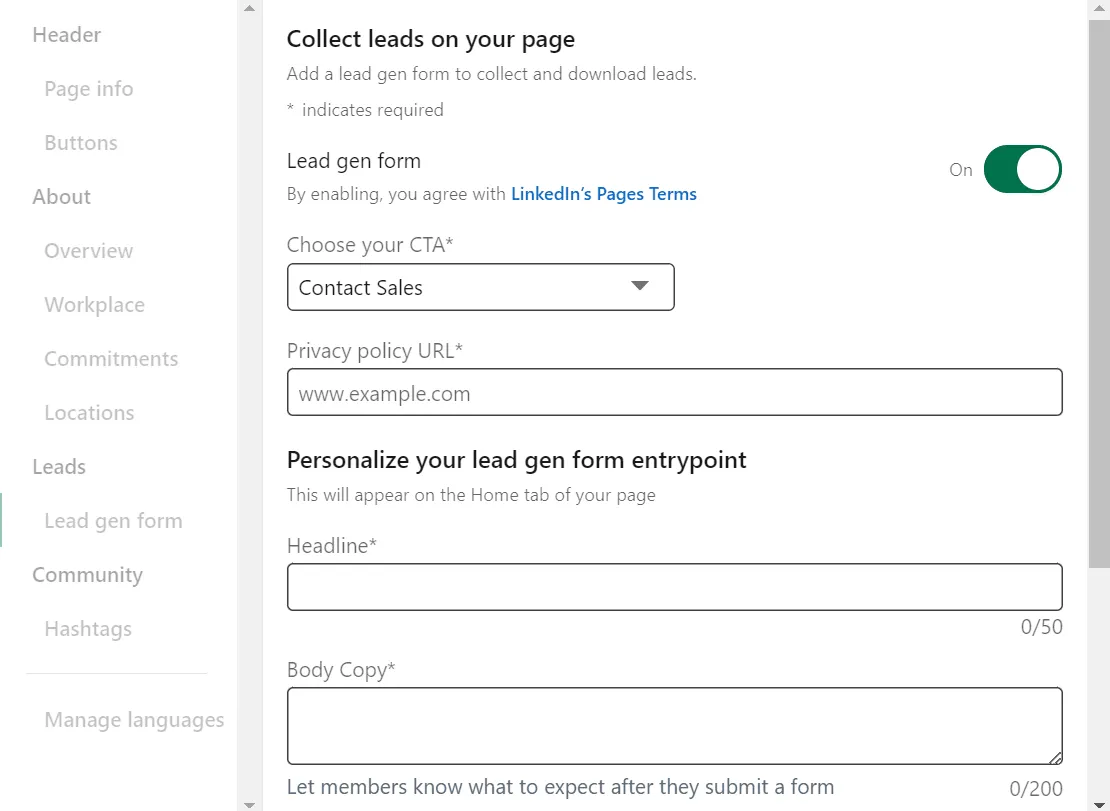The height and width of the screenshot is (811, 1110).
Task: Disable the Lead gen form toggle
Action: (x=1022, y=169)
